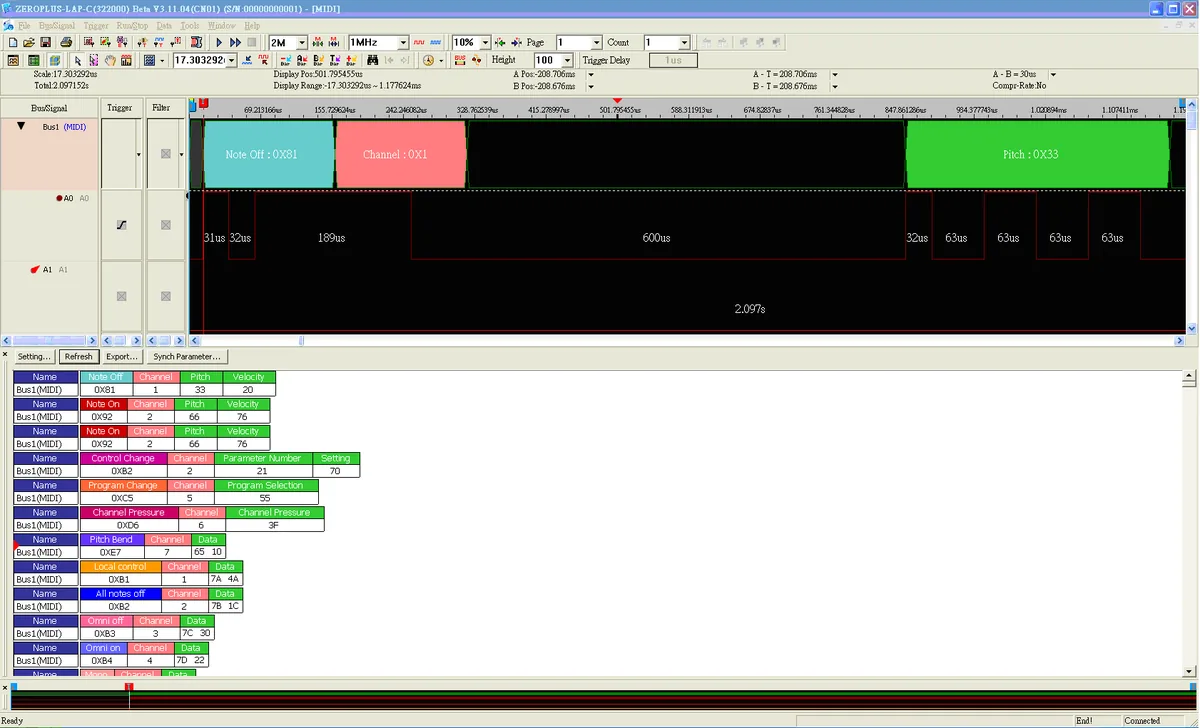Image resolution: width=1200 pixels, height=728 pixels.
Task: Open the 1MHz sample rate dropdown
Action: coord(404,43)
